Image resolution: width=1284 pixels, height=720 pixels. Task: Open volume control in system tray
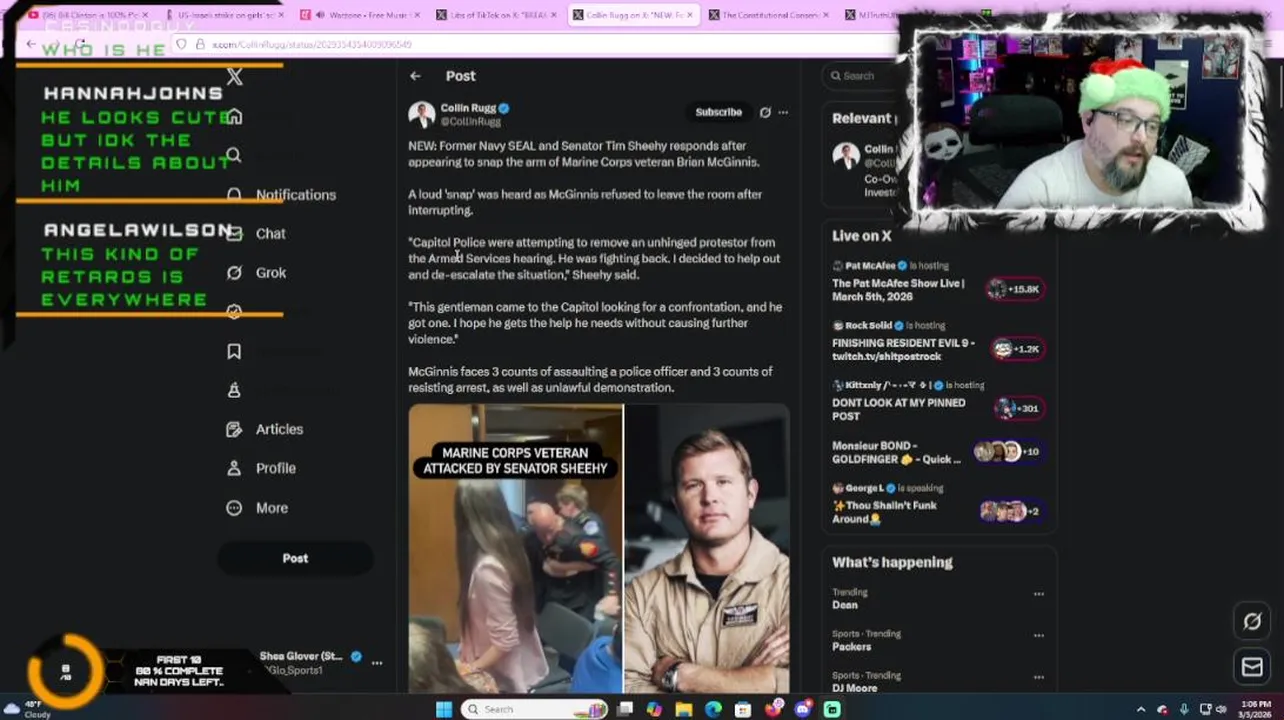[1221, 710]
